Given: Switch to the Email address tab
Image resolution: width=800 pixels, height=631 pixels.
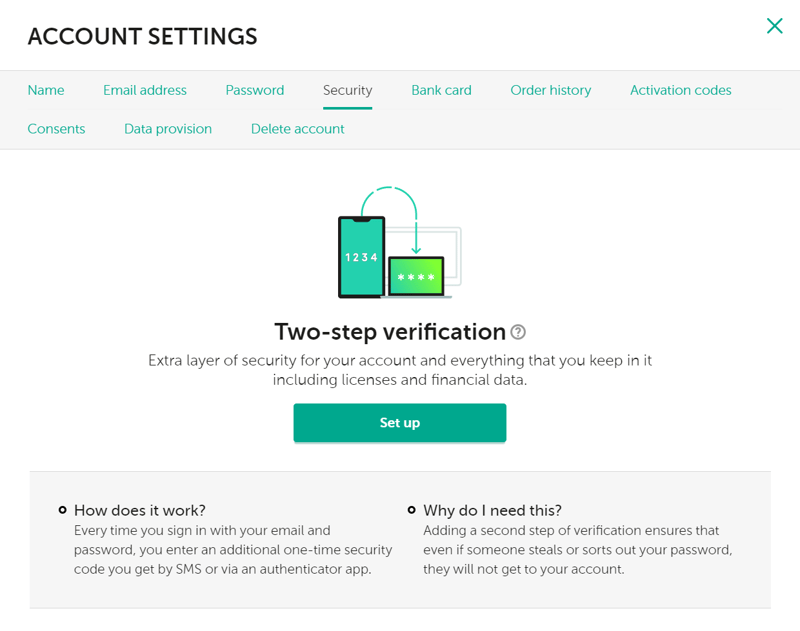Looking at the screenshot, I should point(145,90).
